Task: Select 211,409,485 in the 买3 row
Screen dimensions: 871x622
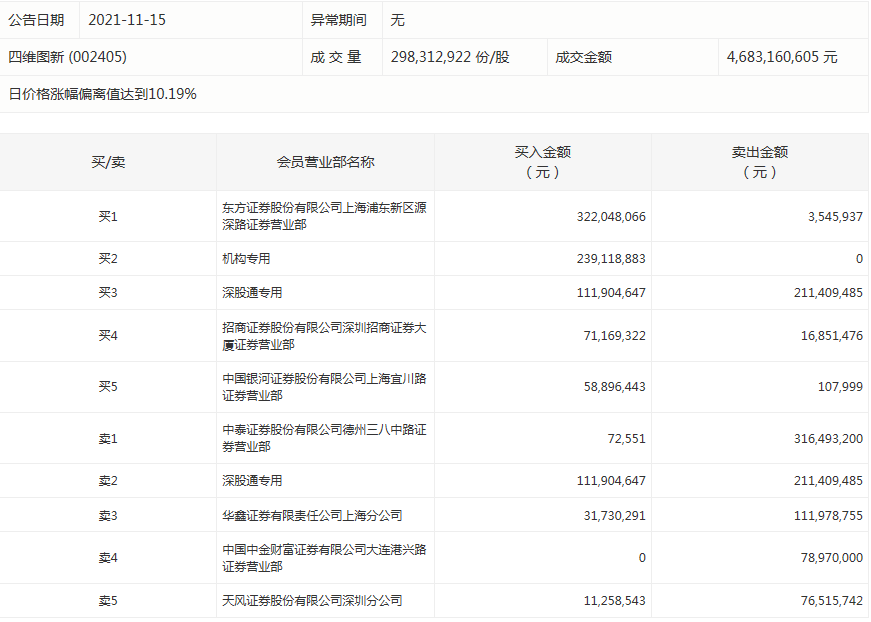Action: click(828, 293)
